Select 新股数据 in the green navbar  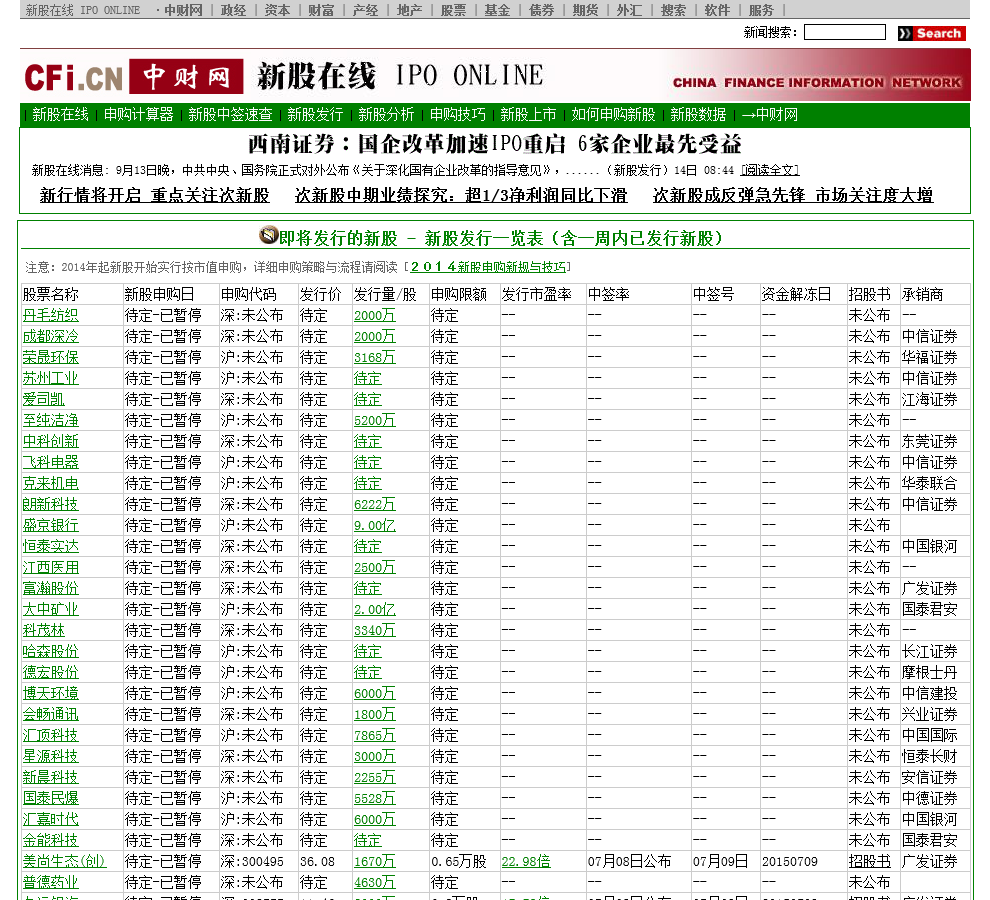698,114
